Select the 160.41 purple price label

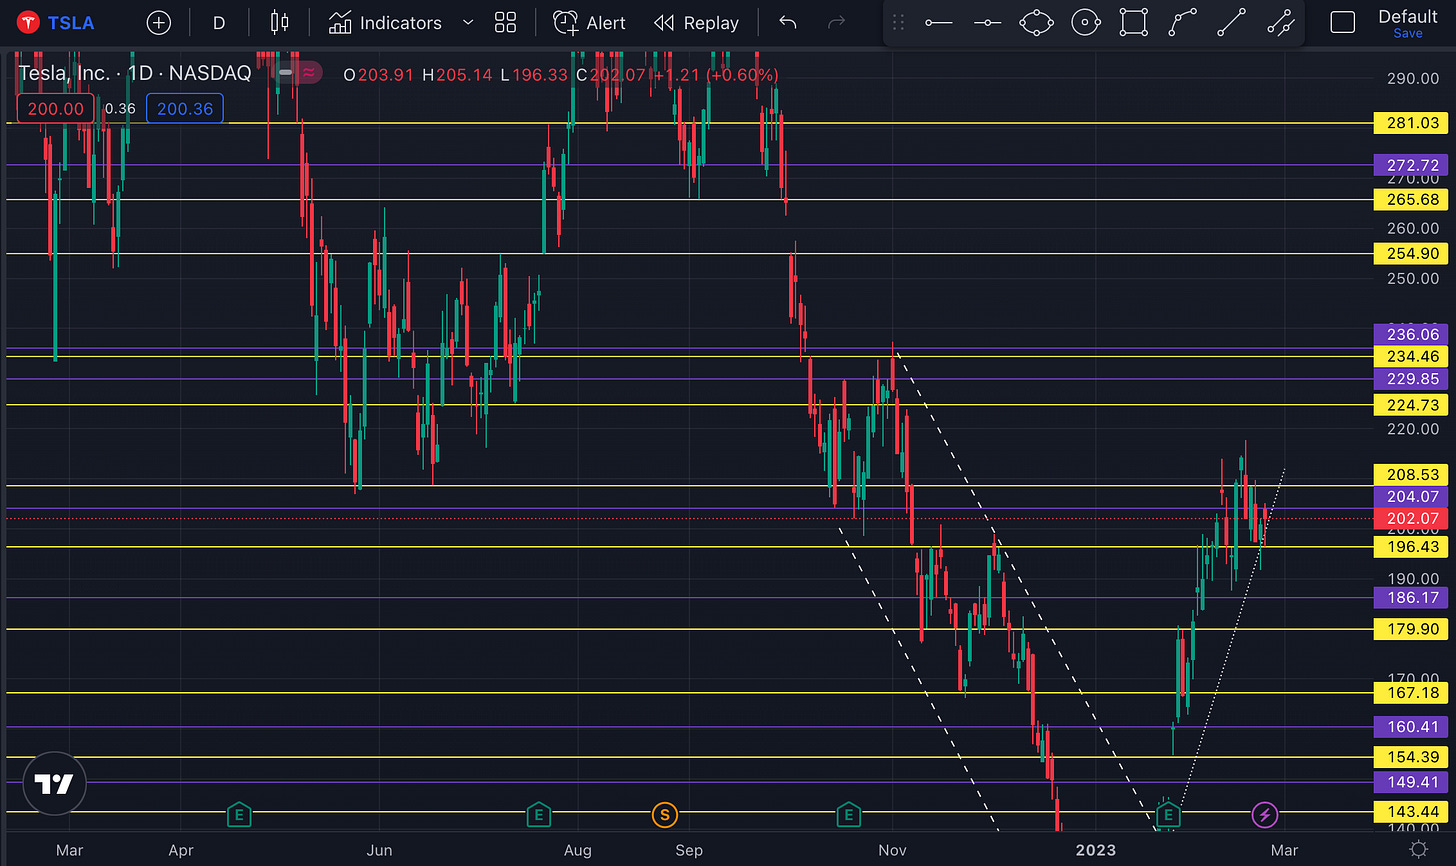(x=1413, y=726)
